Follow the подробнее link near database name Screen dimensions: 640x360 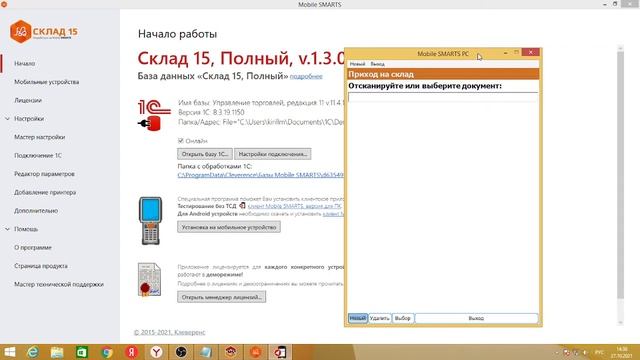pyautogui.click(x=306, y=76)
